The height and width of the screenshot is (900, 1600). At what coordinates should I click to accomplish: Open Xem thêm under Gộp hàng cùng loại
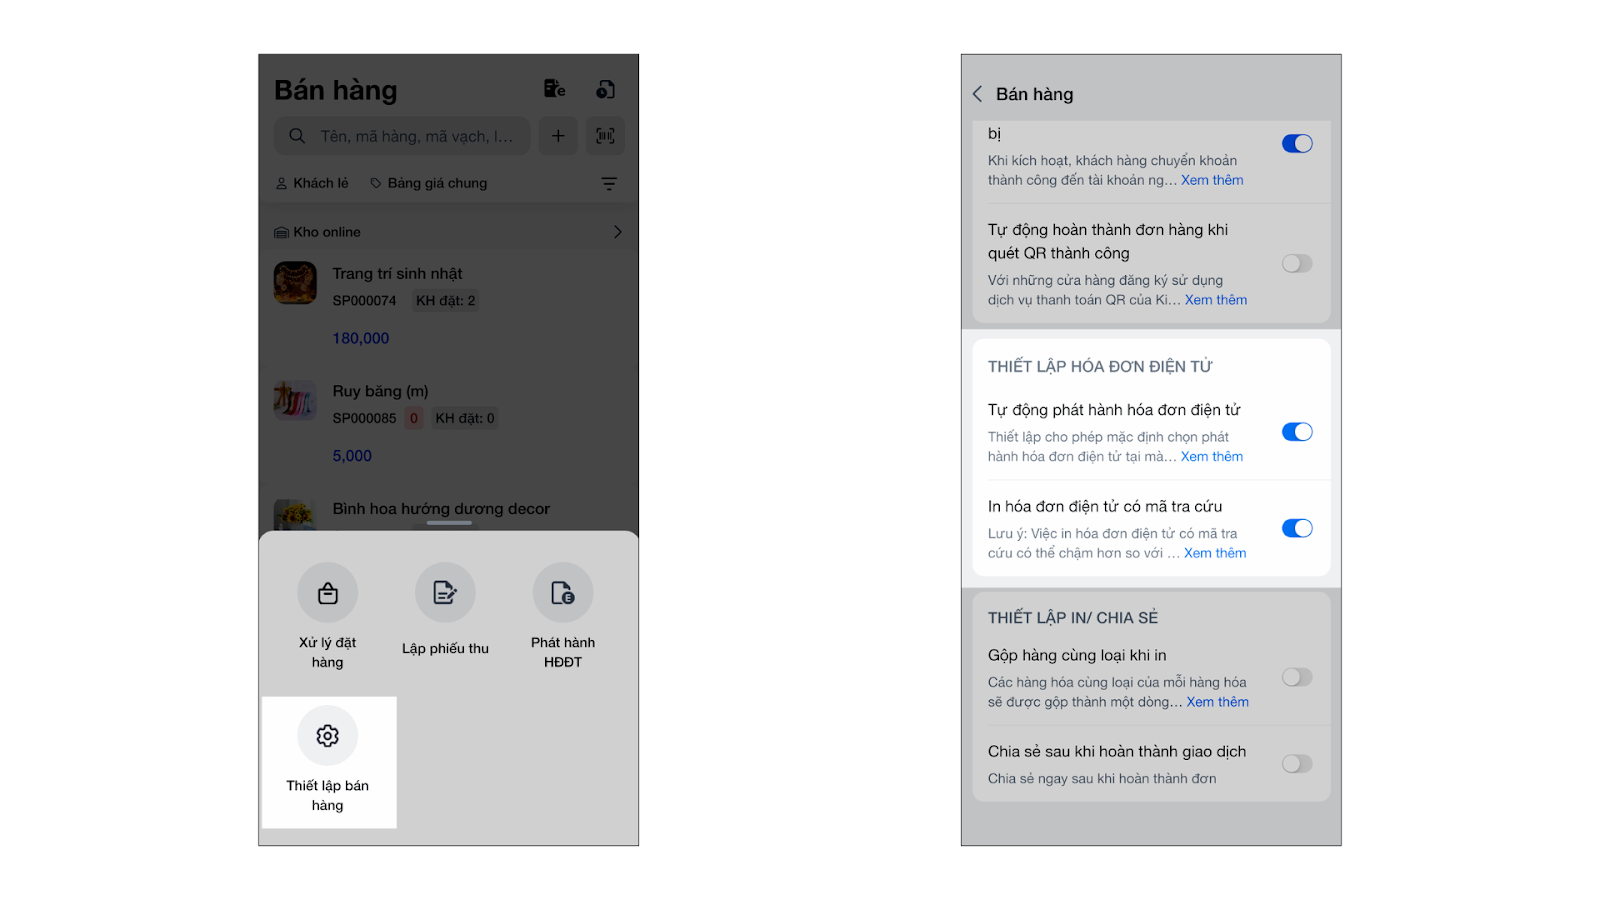click(x=1218, y=702)
